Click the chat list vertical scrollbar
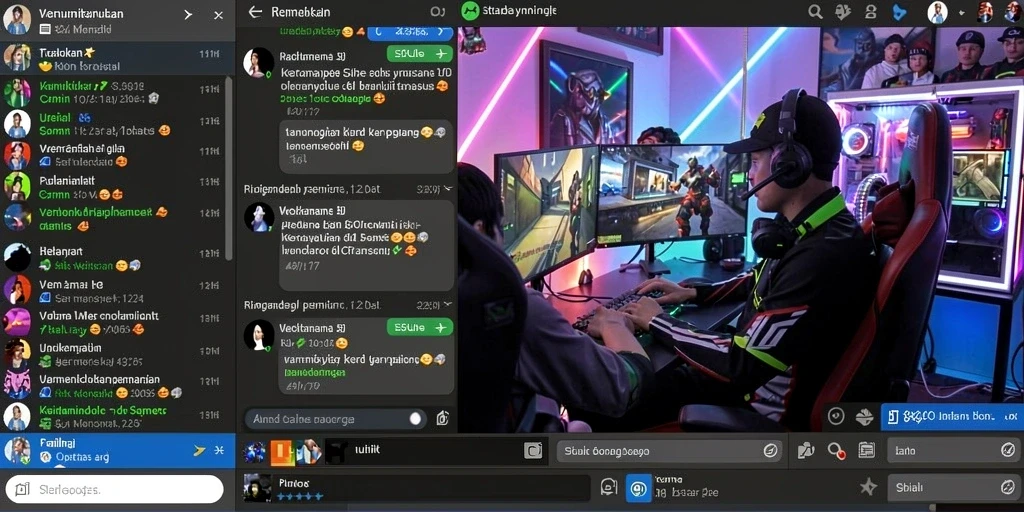The image size is (1024, 512). (x=229, y=168)
